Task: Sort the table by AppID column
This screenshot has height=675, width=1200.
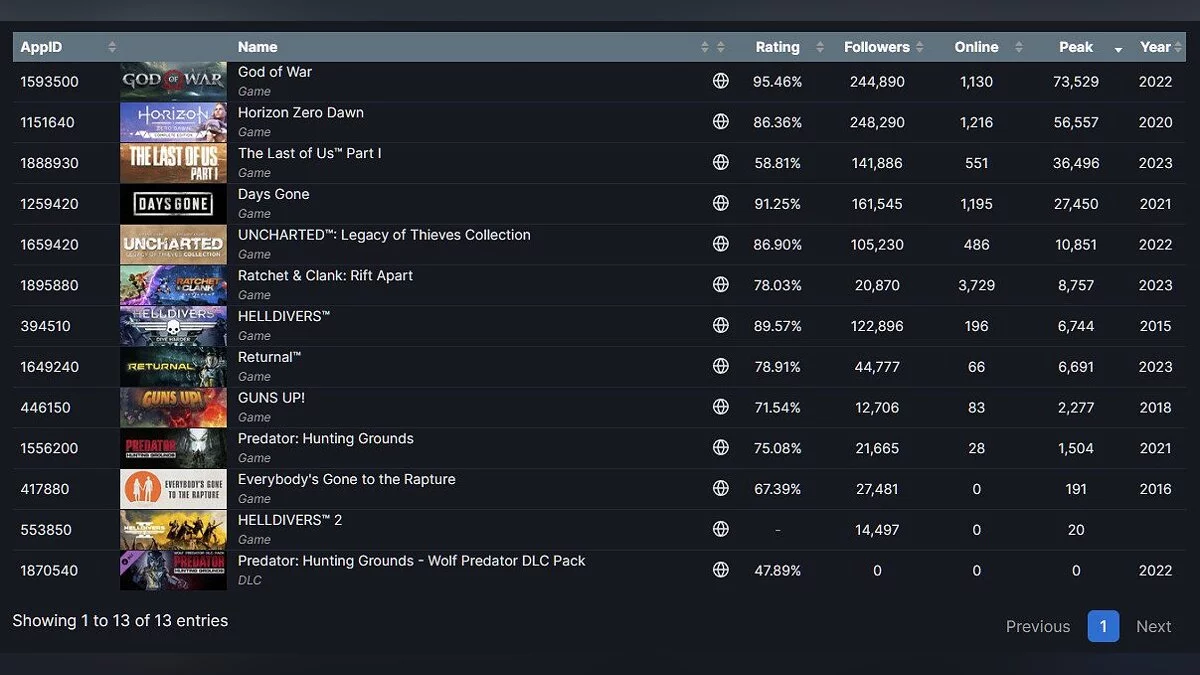Action: click(42, 47)
